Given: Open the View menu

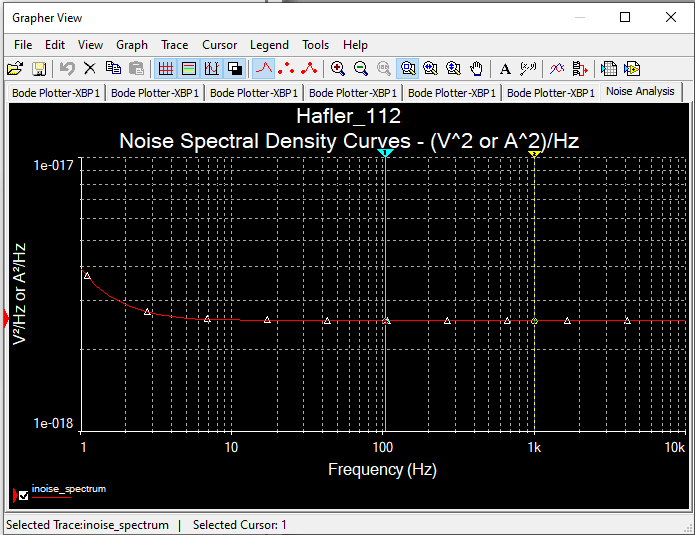Looking at the screenshot, I should coord(90,45).
